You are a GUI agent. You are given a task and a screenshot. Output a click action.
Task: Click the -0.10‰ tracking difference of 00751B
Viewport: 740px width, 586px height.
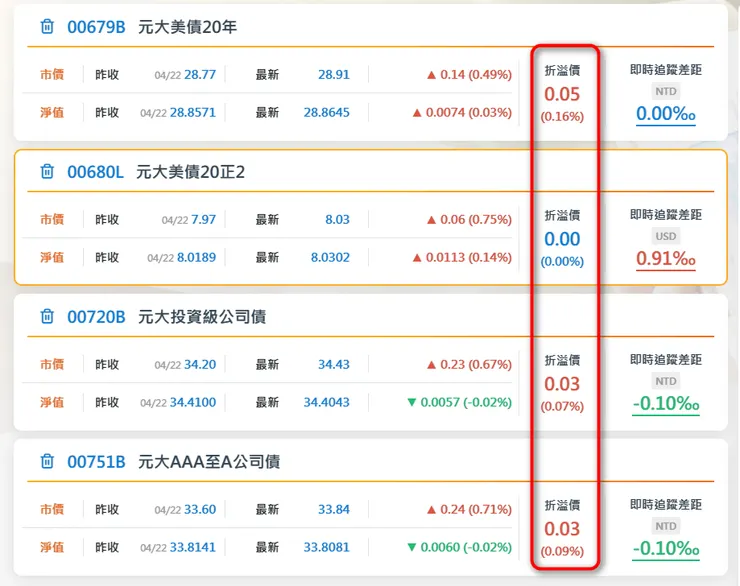pyautogui.click(x=665, y=548)
